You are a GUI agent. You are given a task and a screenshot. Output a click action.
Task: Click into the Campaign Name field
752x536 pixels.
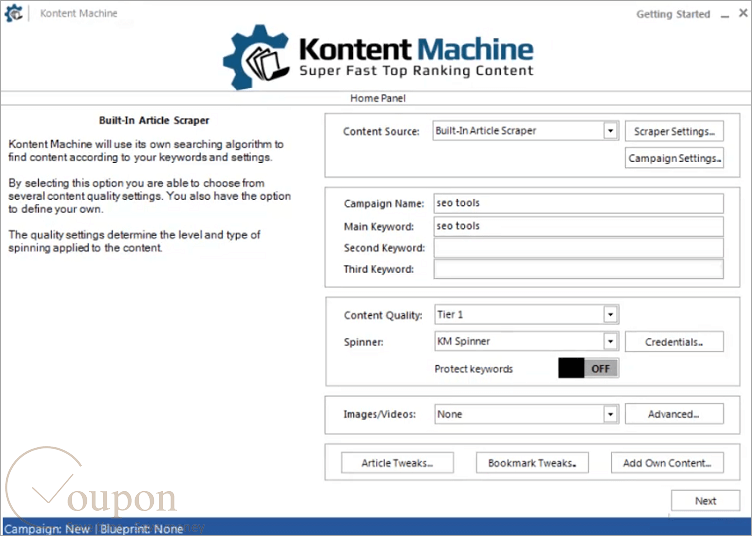(578, 203)
